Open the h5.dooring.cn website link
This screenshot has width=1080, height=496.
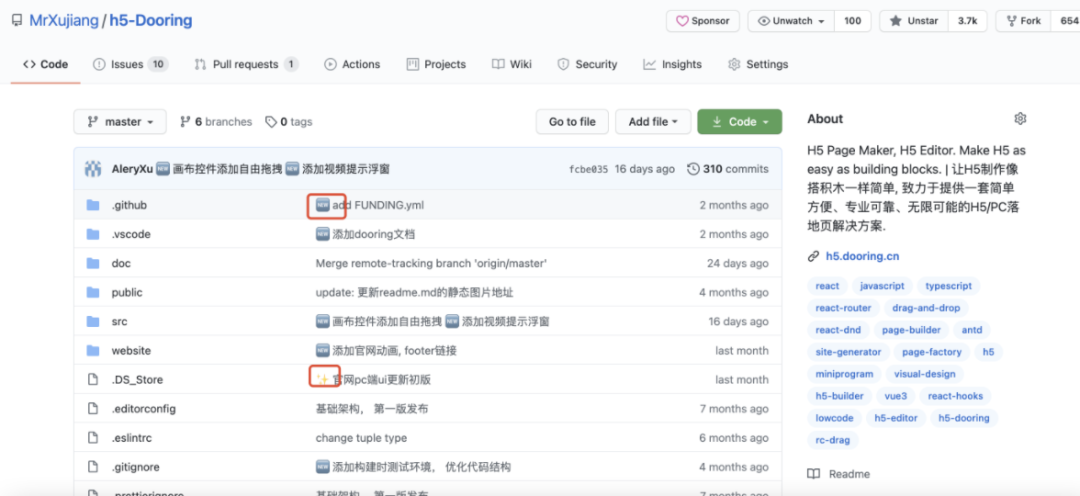pyautogui.click(x=862, y=256)
